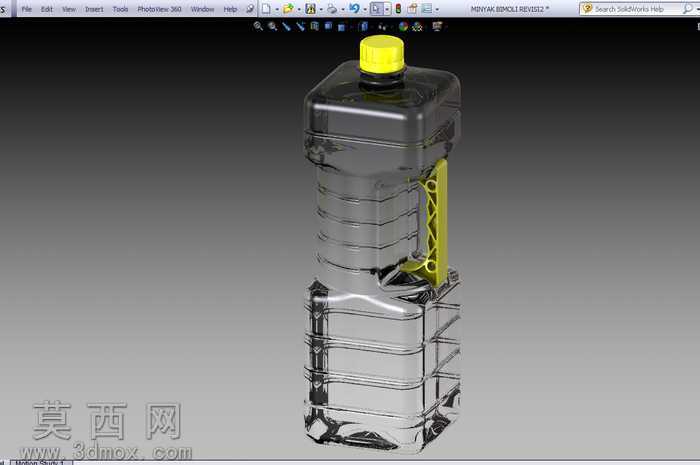The width and height of the screenshot is (700, 465).
Task: Open File Properties icon in top toolbar
Action: [412, 9]
